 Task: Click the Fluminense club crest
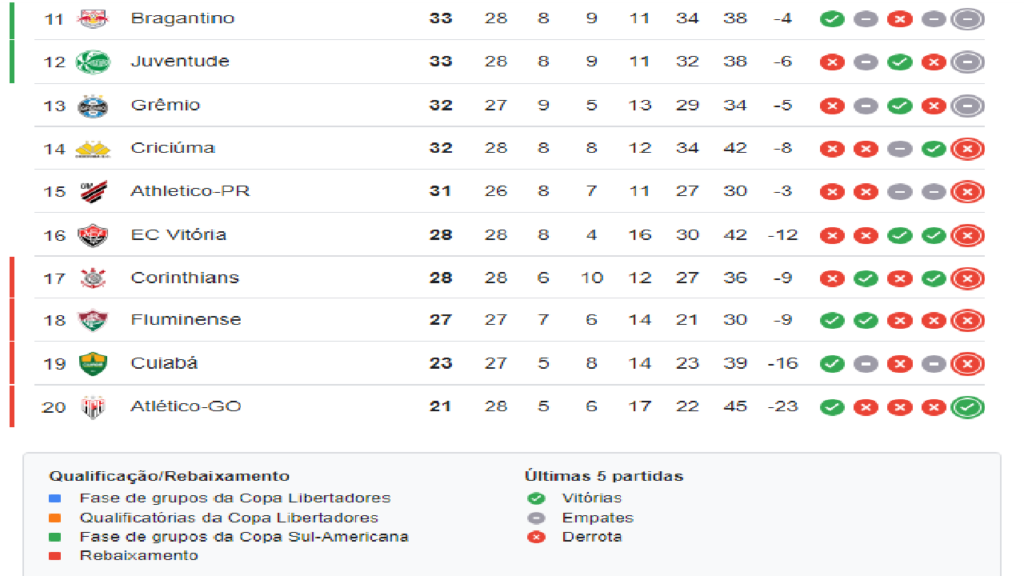click(x=93, y=321)
